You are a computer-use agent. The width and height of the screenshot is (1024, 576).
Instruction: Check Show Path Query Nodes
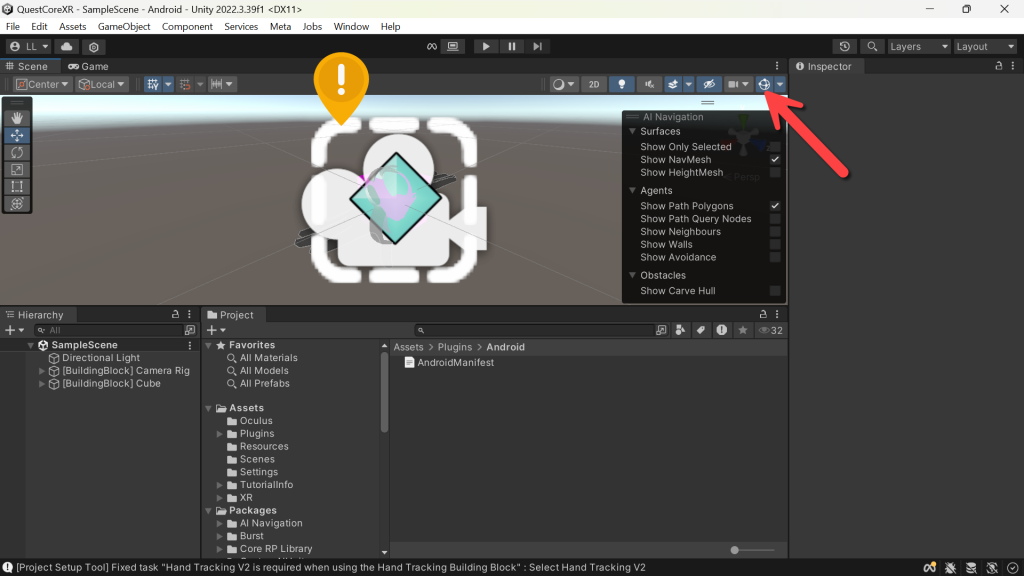click(775, 219)
